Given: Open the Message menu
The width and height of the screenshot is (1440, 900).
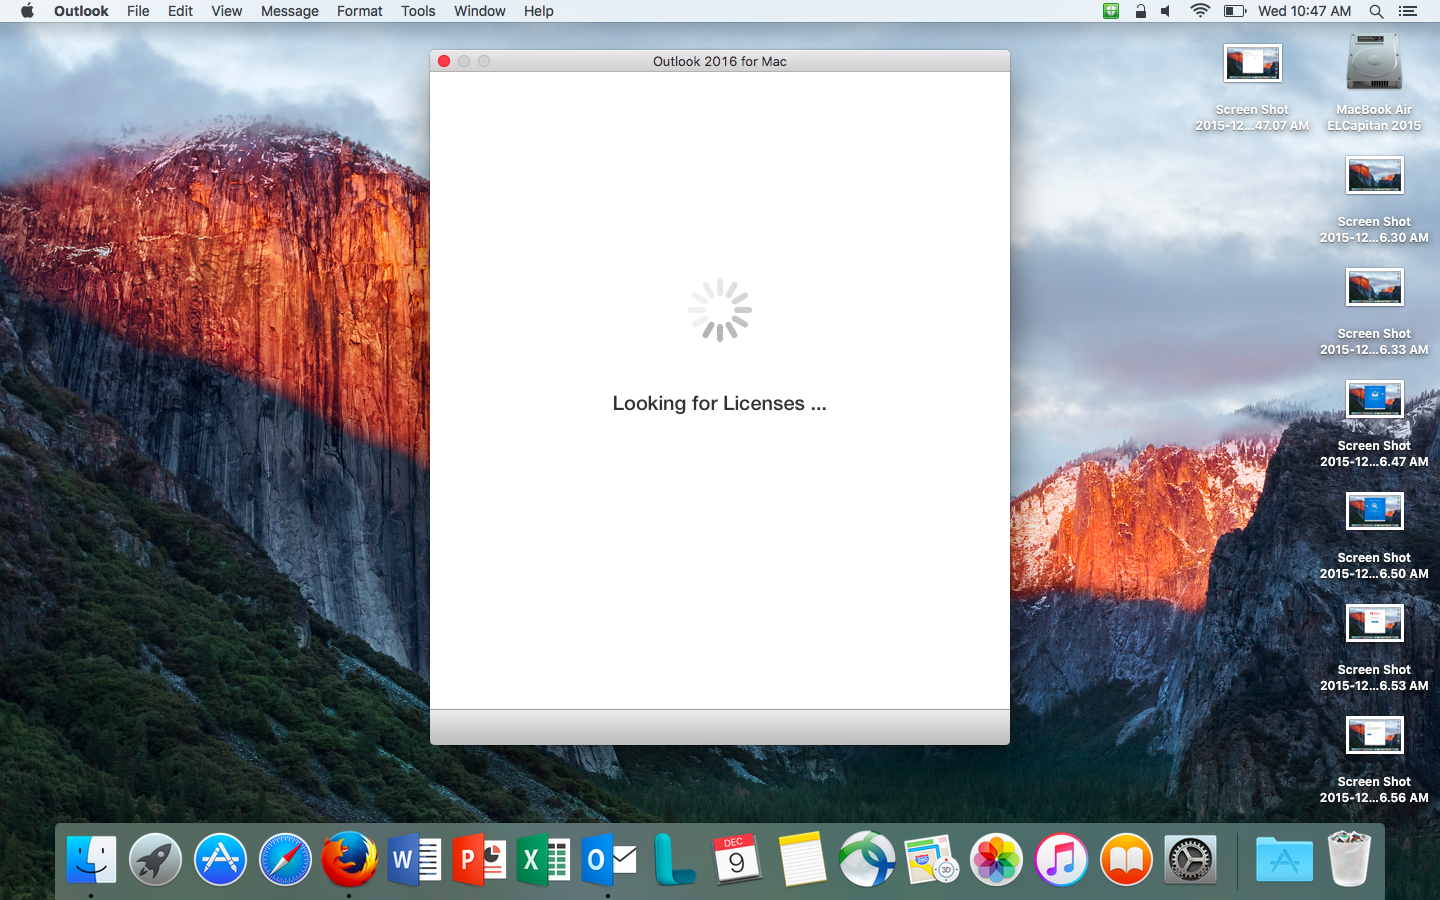Looking at the screenshot, I should point(289,11).
